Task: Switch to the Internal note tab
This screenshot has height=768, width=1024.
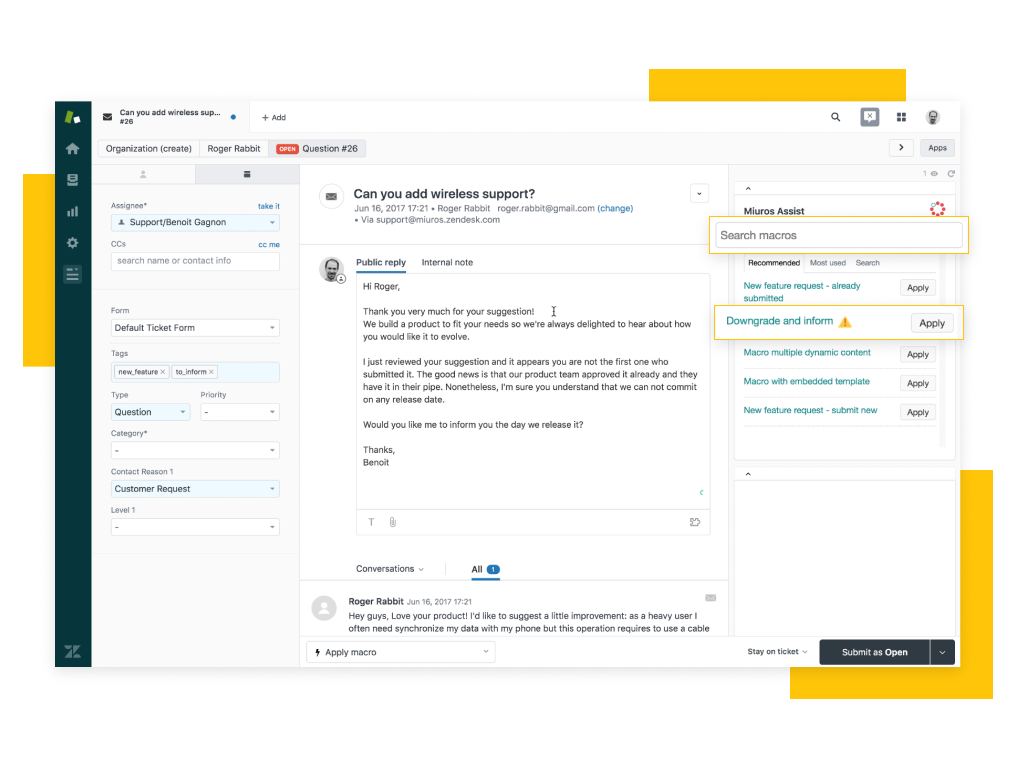Action: (x=447, y=262)
